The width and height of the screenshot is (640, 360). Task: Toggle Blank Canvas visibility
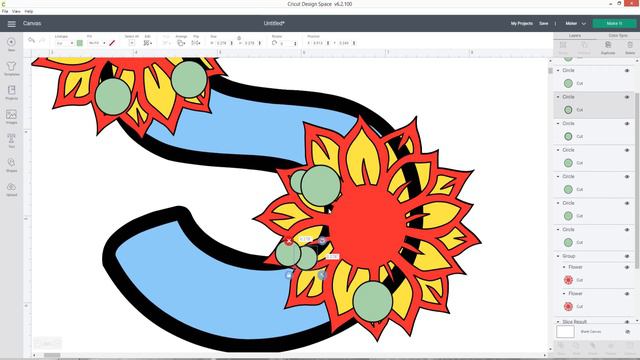tap(627, 332)
